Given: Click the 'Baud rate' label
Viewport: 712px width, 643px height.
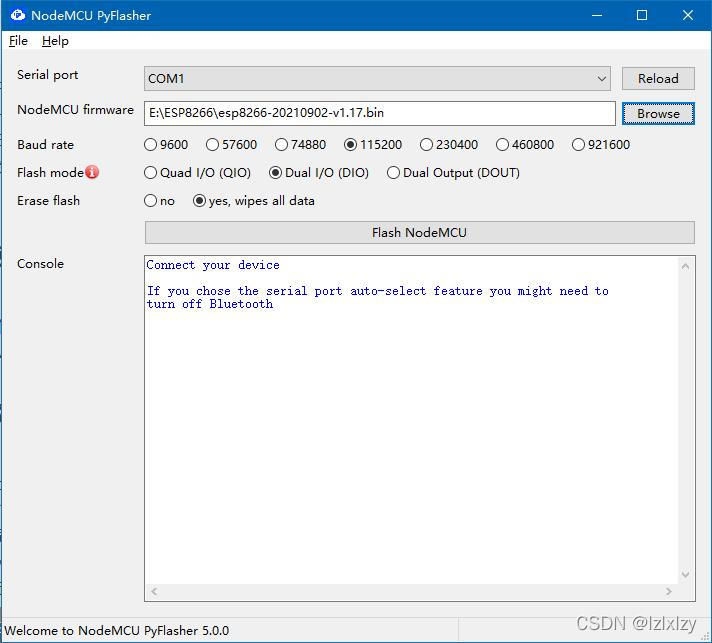Looking at the screenshot, I should (45, 145).
